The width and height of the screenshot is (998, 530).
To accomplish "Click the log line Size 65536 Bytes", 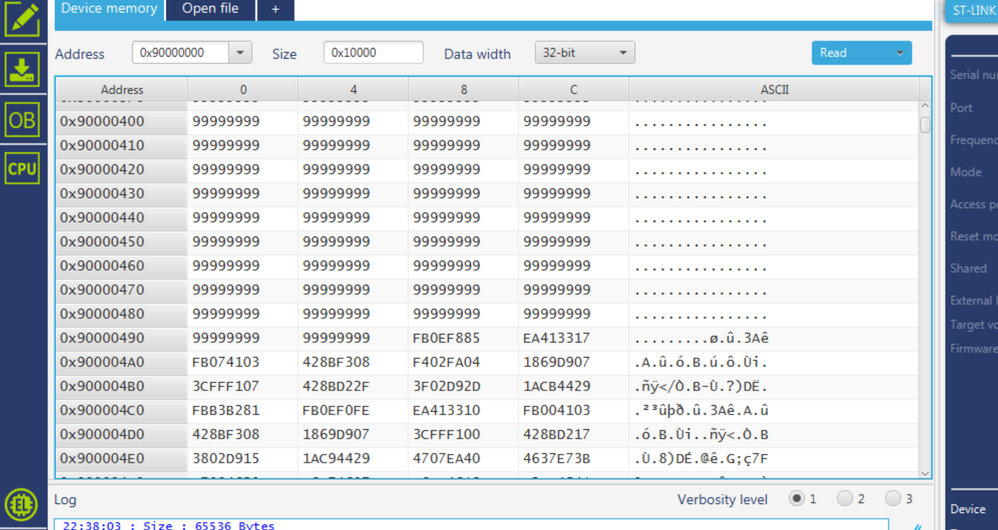I will (x=169, y=526).
